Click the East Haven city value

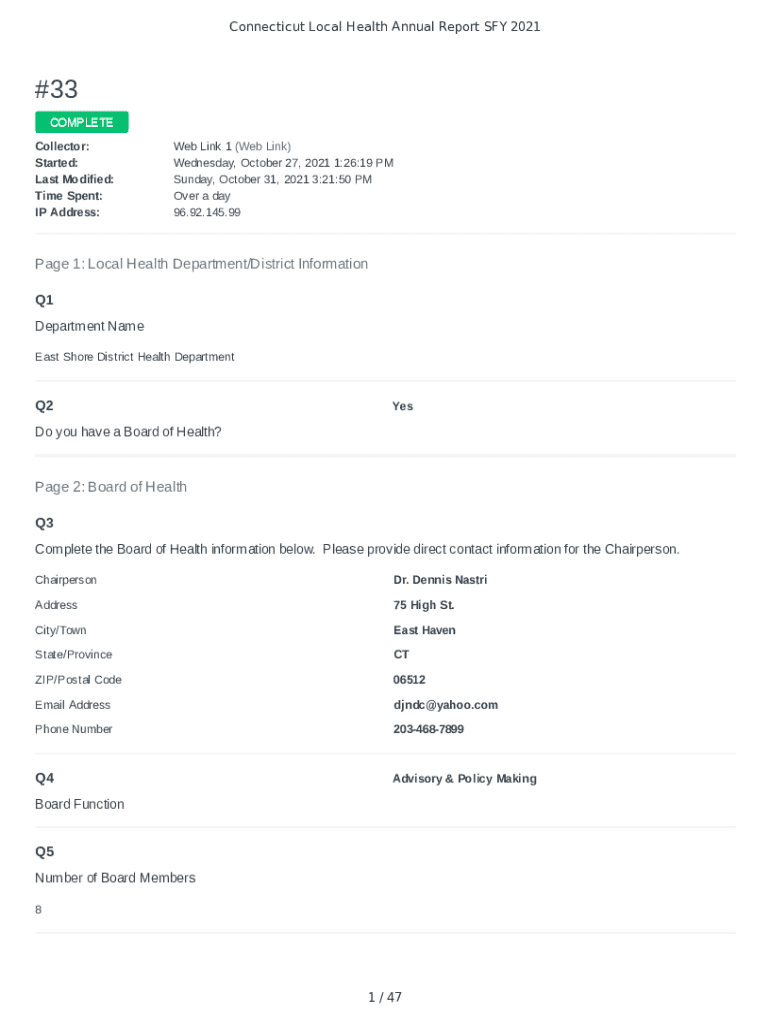424,630
